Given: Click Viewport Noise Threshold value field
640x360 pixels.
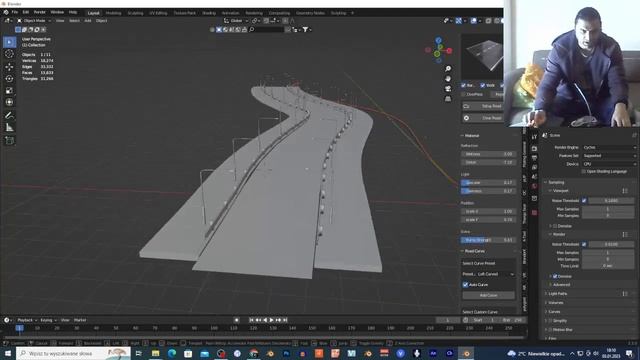Looking at the screenshot, I should pyautogui.click(x=611, y=200).
